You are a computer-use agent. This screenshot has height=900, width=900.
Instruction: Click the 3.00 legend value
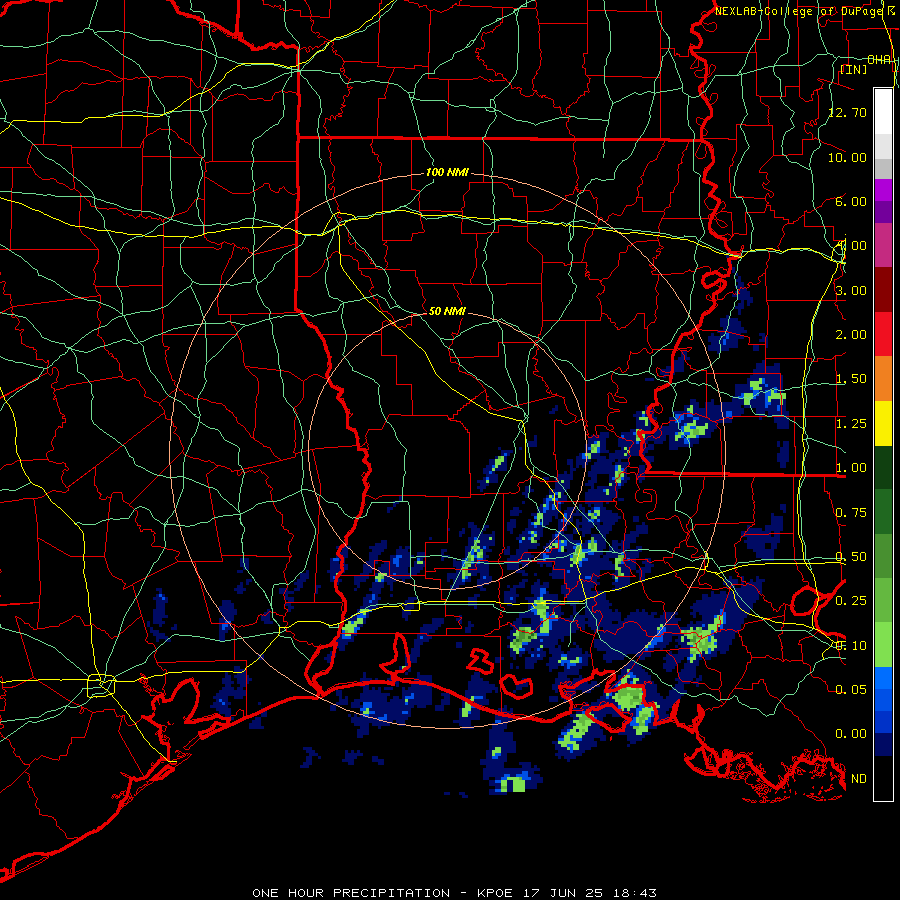pyautogui.click(x=851, y=290)
